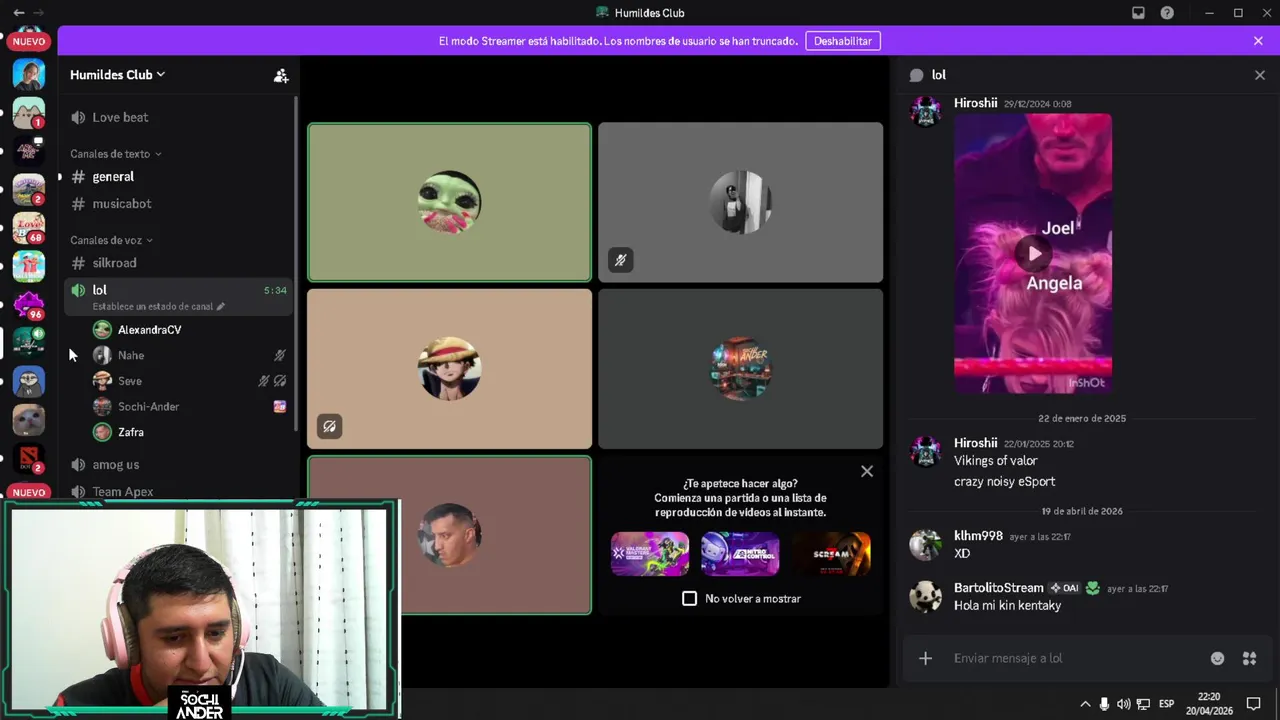This screenshot has width=1280, height=720.
Task: Open the general text channel
Action: pos(178,177)
